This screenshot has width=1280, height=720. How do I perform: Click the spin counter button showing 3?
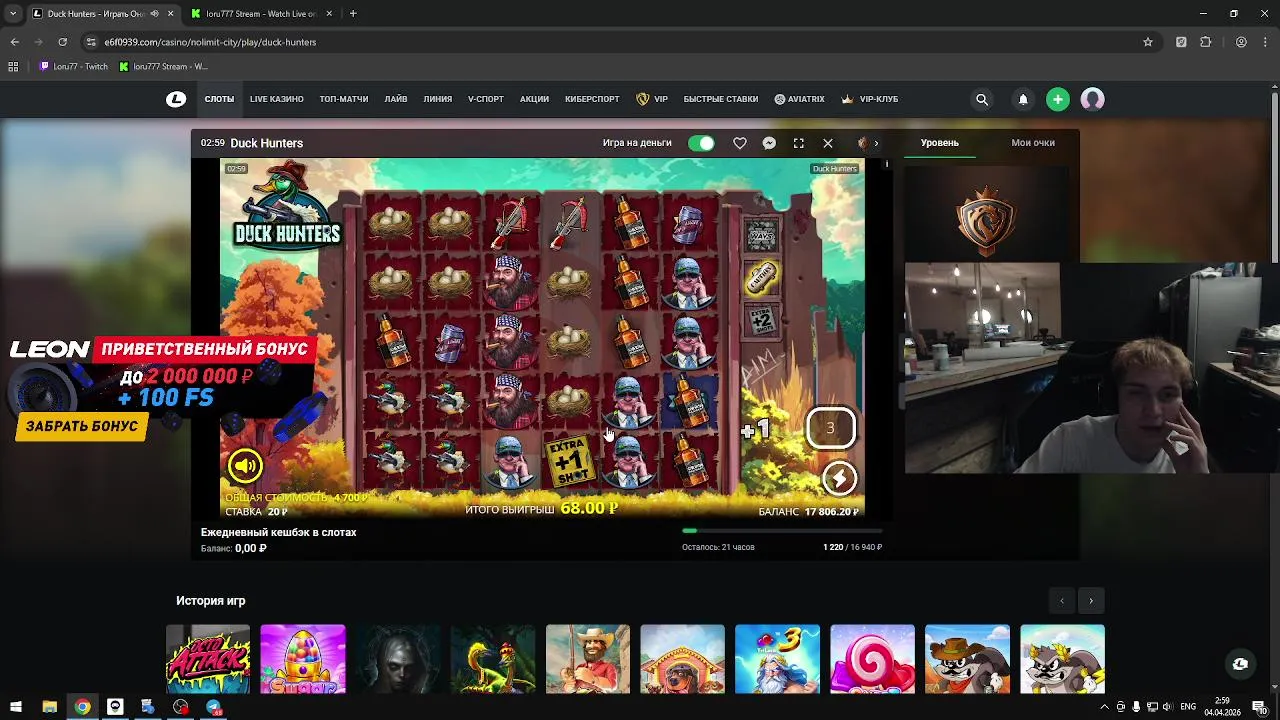830,428
